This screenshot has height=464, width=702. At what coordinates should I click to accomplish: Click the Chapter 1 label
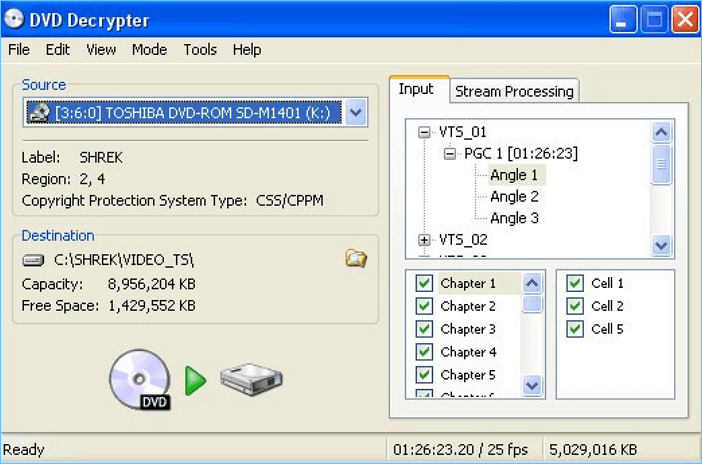(468, 283)
